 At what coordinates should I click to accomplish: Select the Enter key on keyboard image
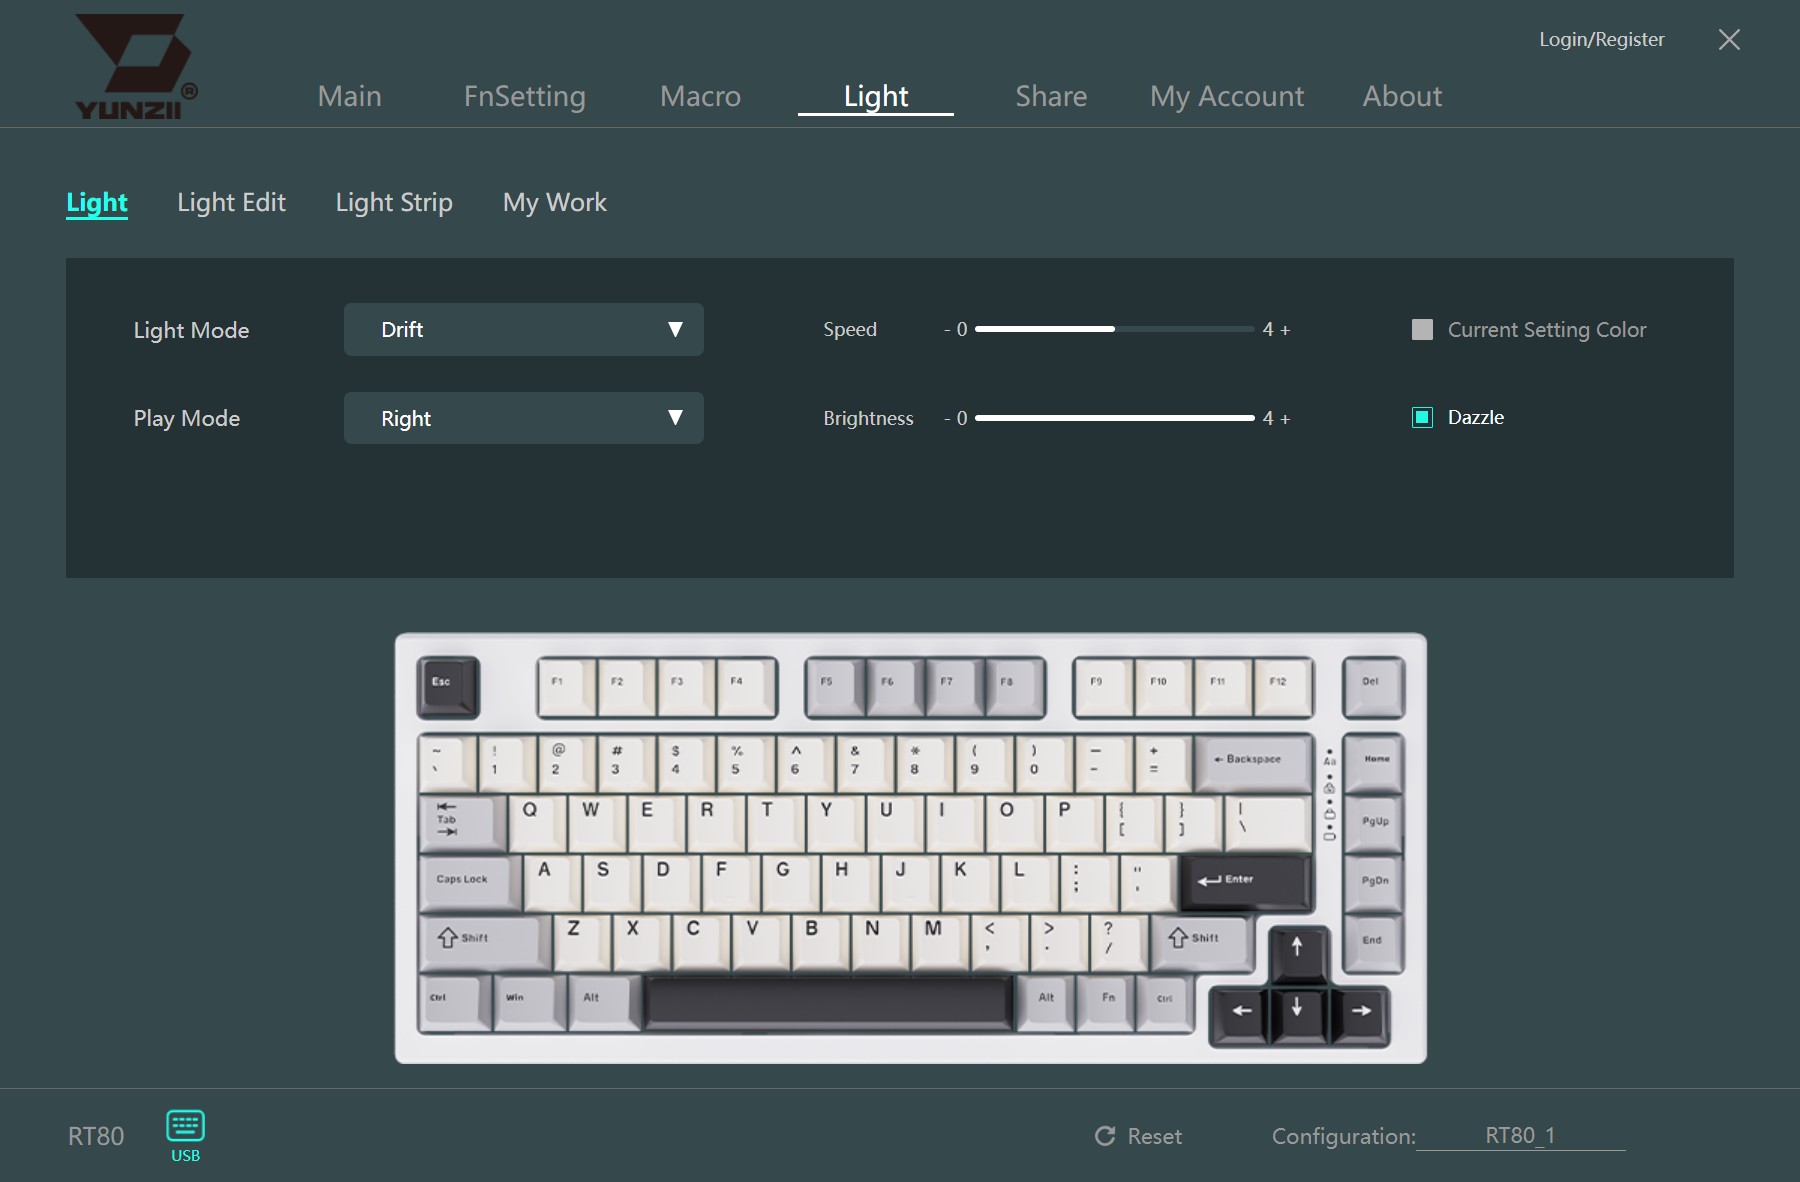(1246, 881)
